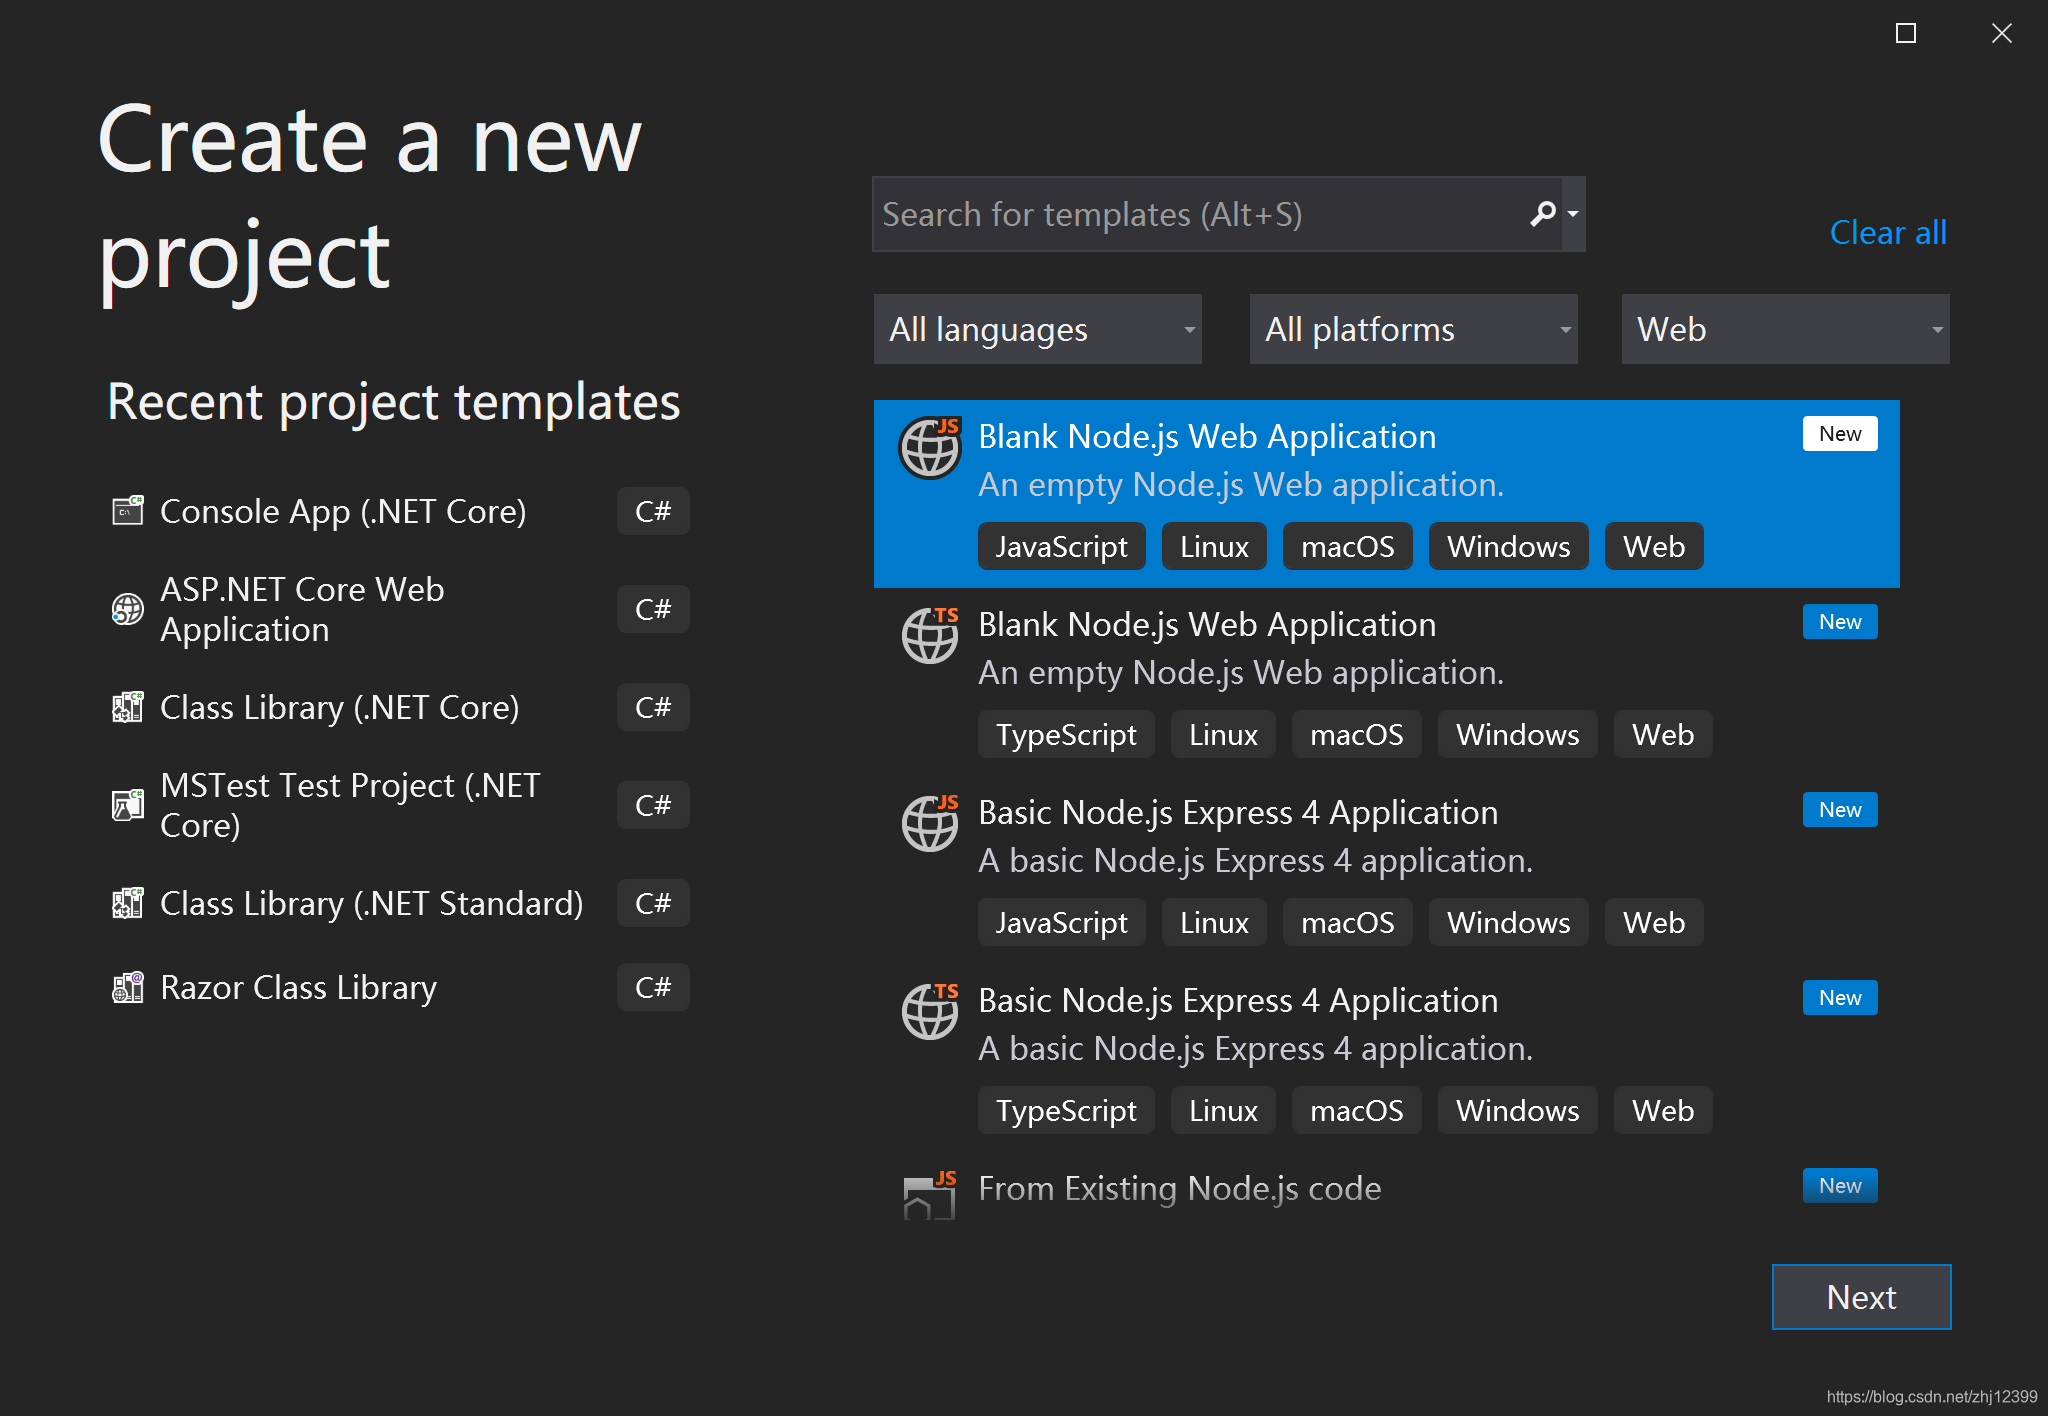Click the Razor Class Library icon
This screenshot has width=2048, height=1416.
click(x=127, y=987)
